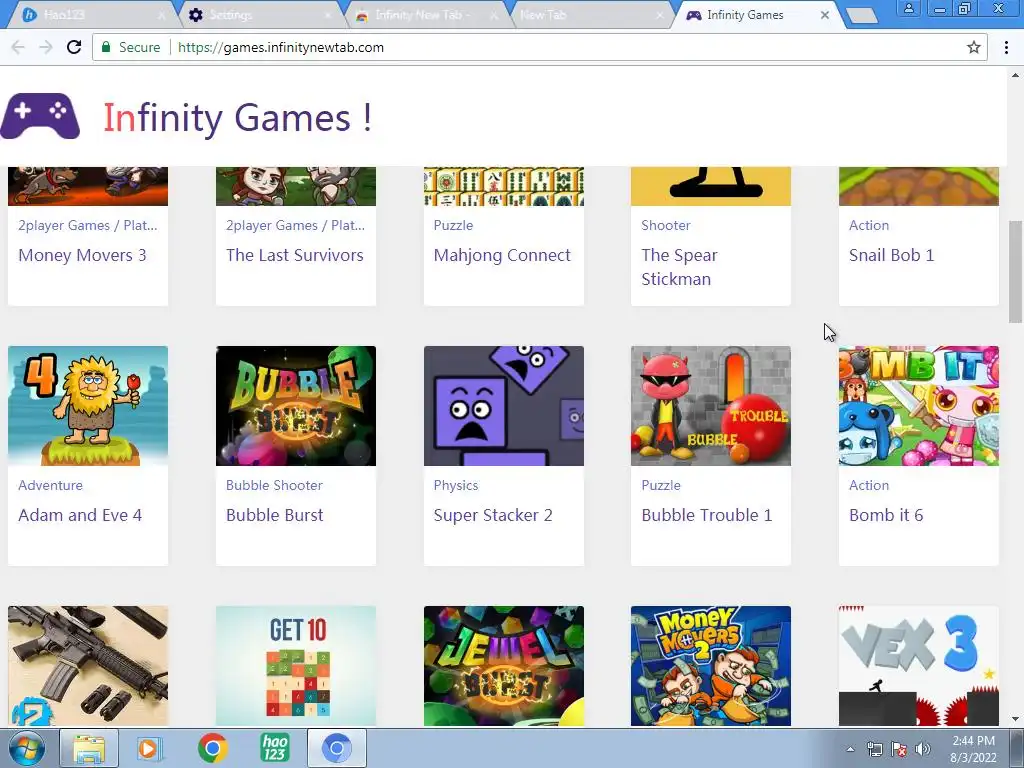Click the volume speaker tray icon
1024x768 pixels.
click(x=922, y=749)
